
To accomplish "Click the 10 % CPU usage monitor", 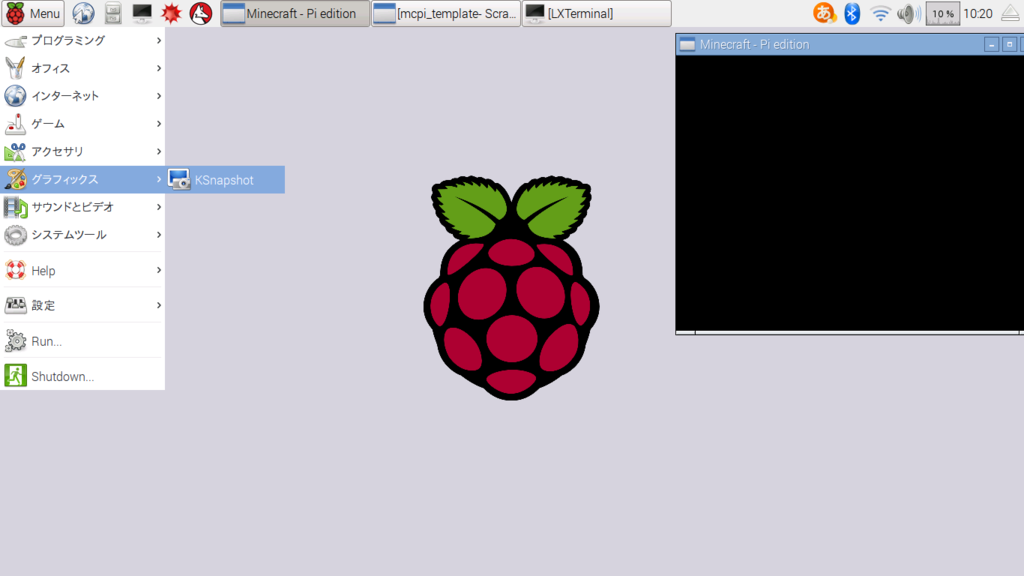I will coord(942,13).
